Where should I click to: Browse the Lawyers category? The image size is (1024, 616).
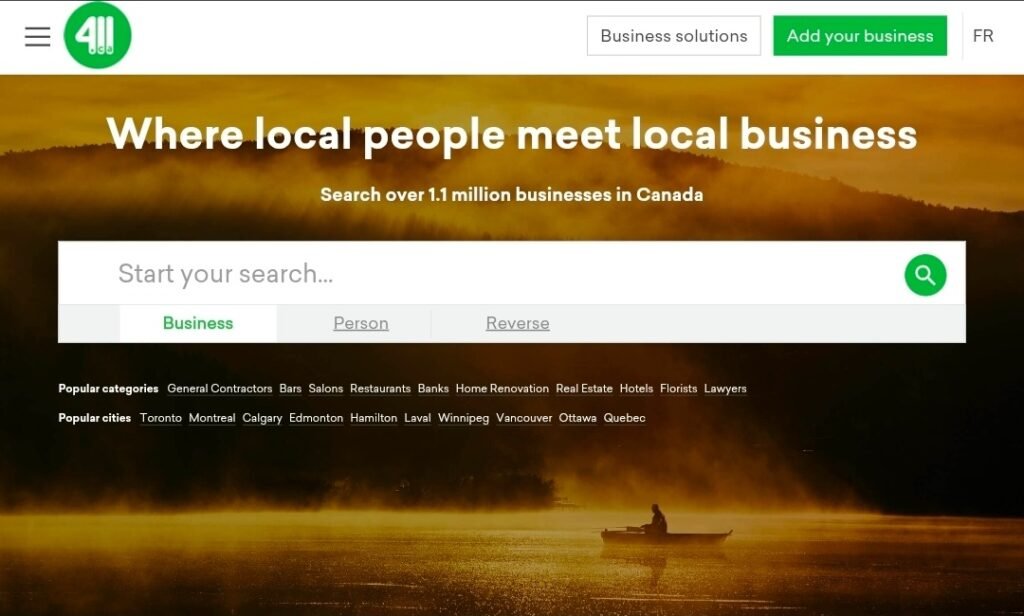[725, 389]
